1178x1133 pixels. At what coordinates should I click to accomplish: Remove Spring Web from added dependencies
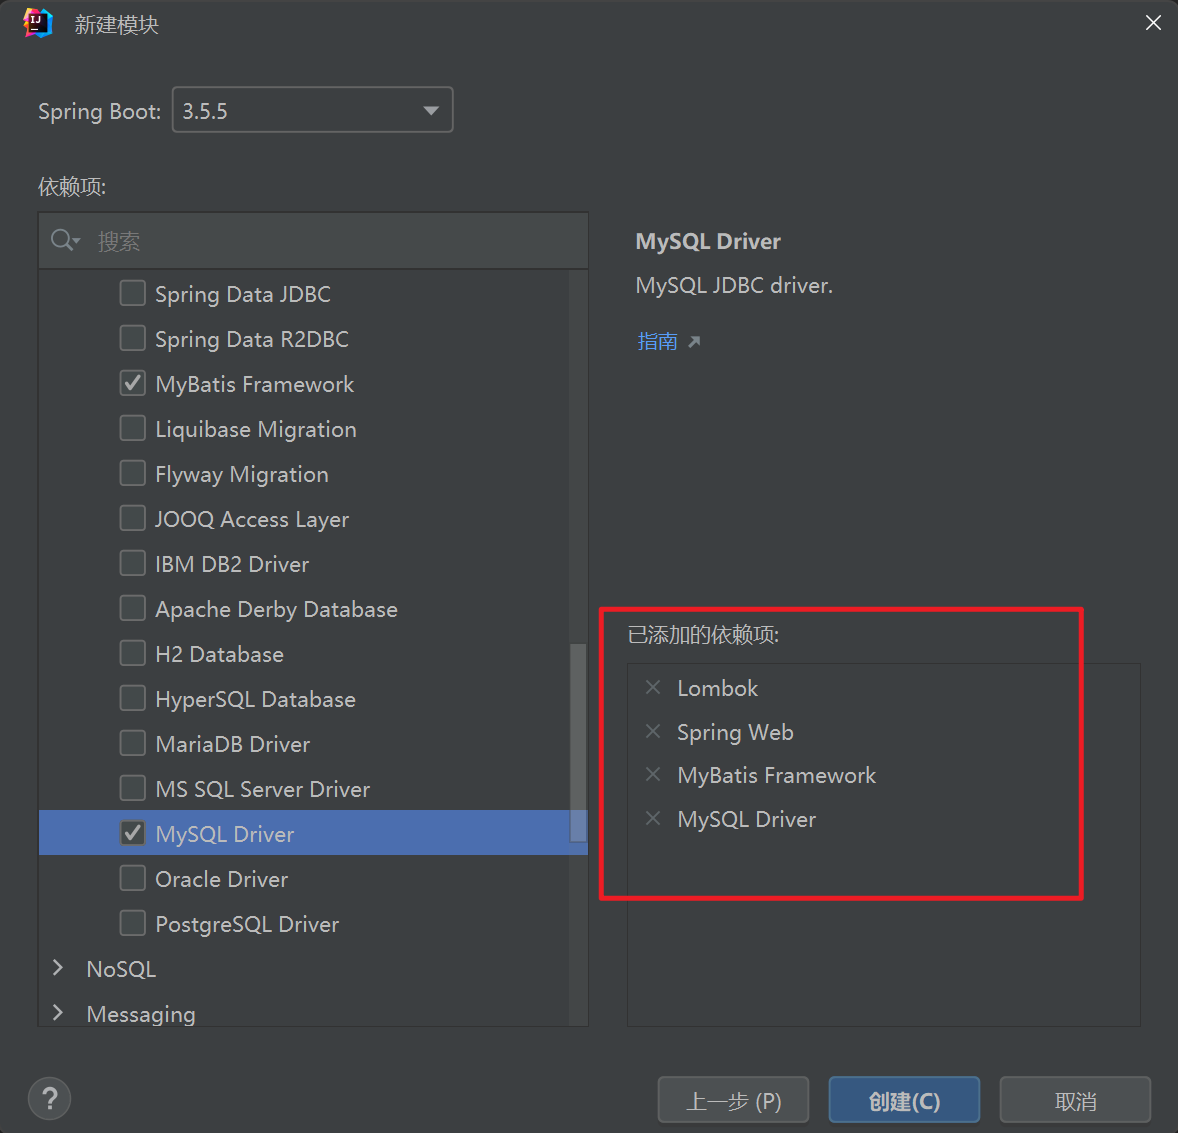pyautogui.click(x=653, y=731)
